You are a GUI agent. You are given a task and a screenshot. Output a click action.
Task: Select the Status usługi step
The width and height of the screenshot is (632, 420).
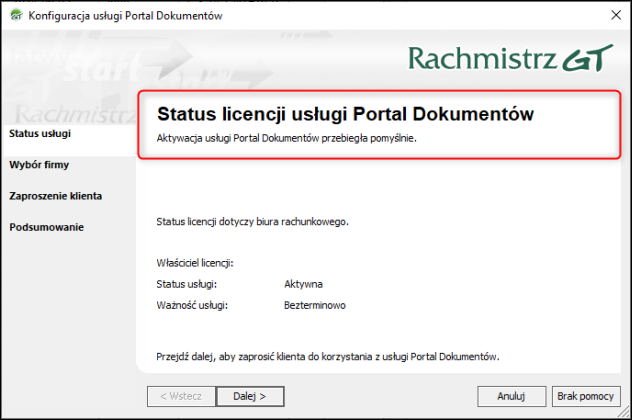pos(40,133)
